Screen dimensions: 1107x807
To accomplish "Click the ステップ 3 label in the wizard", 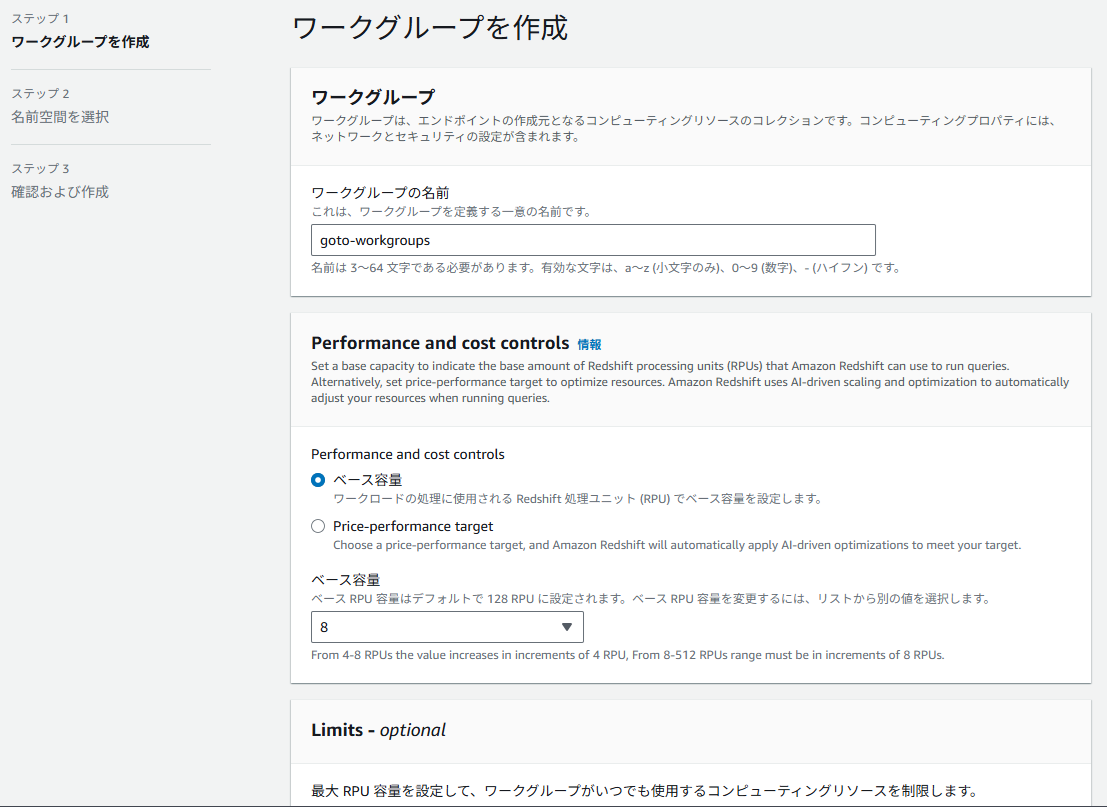I will (40, 169).
